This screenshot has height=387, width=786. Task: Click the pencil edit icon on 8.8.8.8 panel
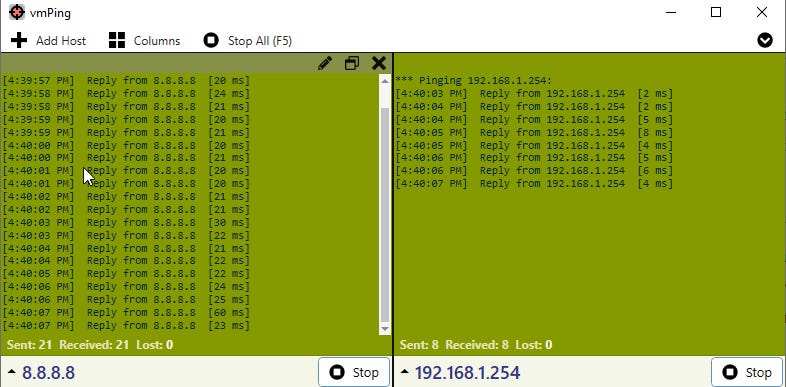(325, 63)
